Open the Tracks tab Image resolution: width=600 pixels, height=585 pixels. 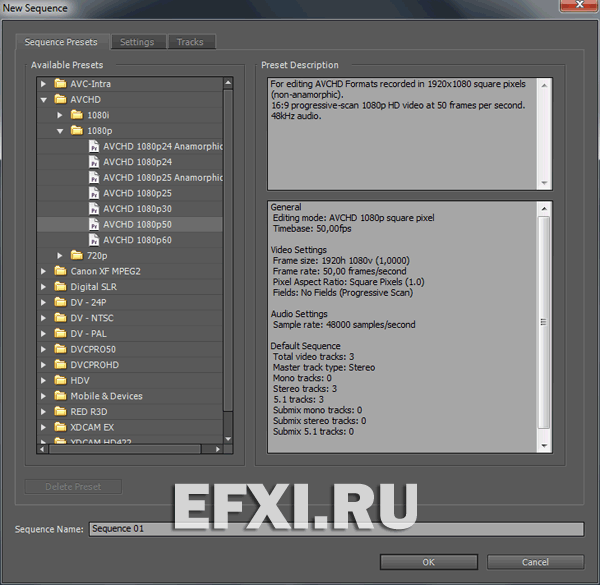[190, 42]
